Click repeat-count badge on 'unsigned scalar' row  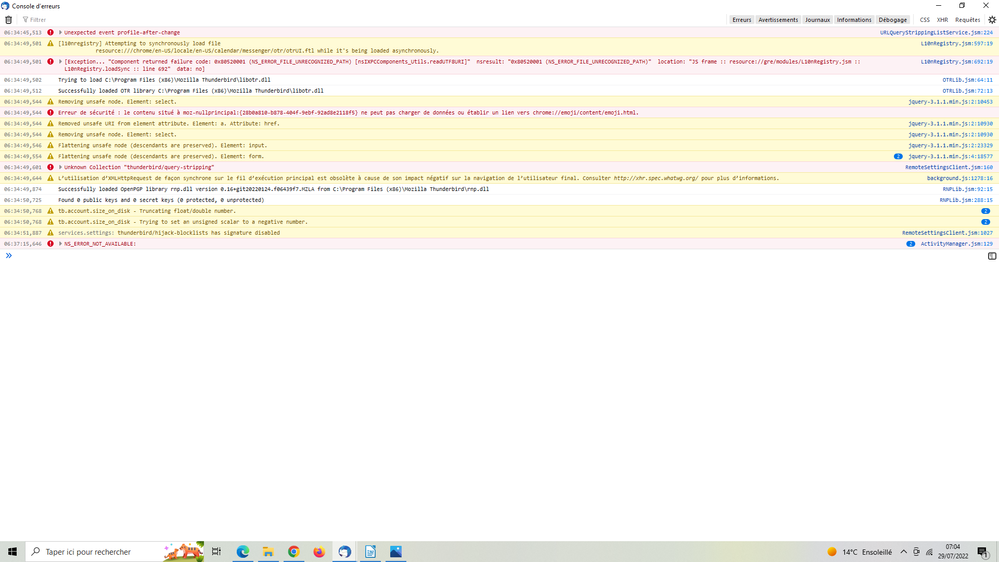[x=985, y=222]
